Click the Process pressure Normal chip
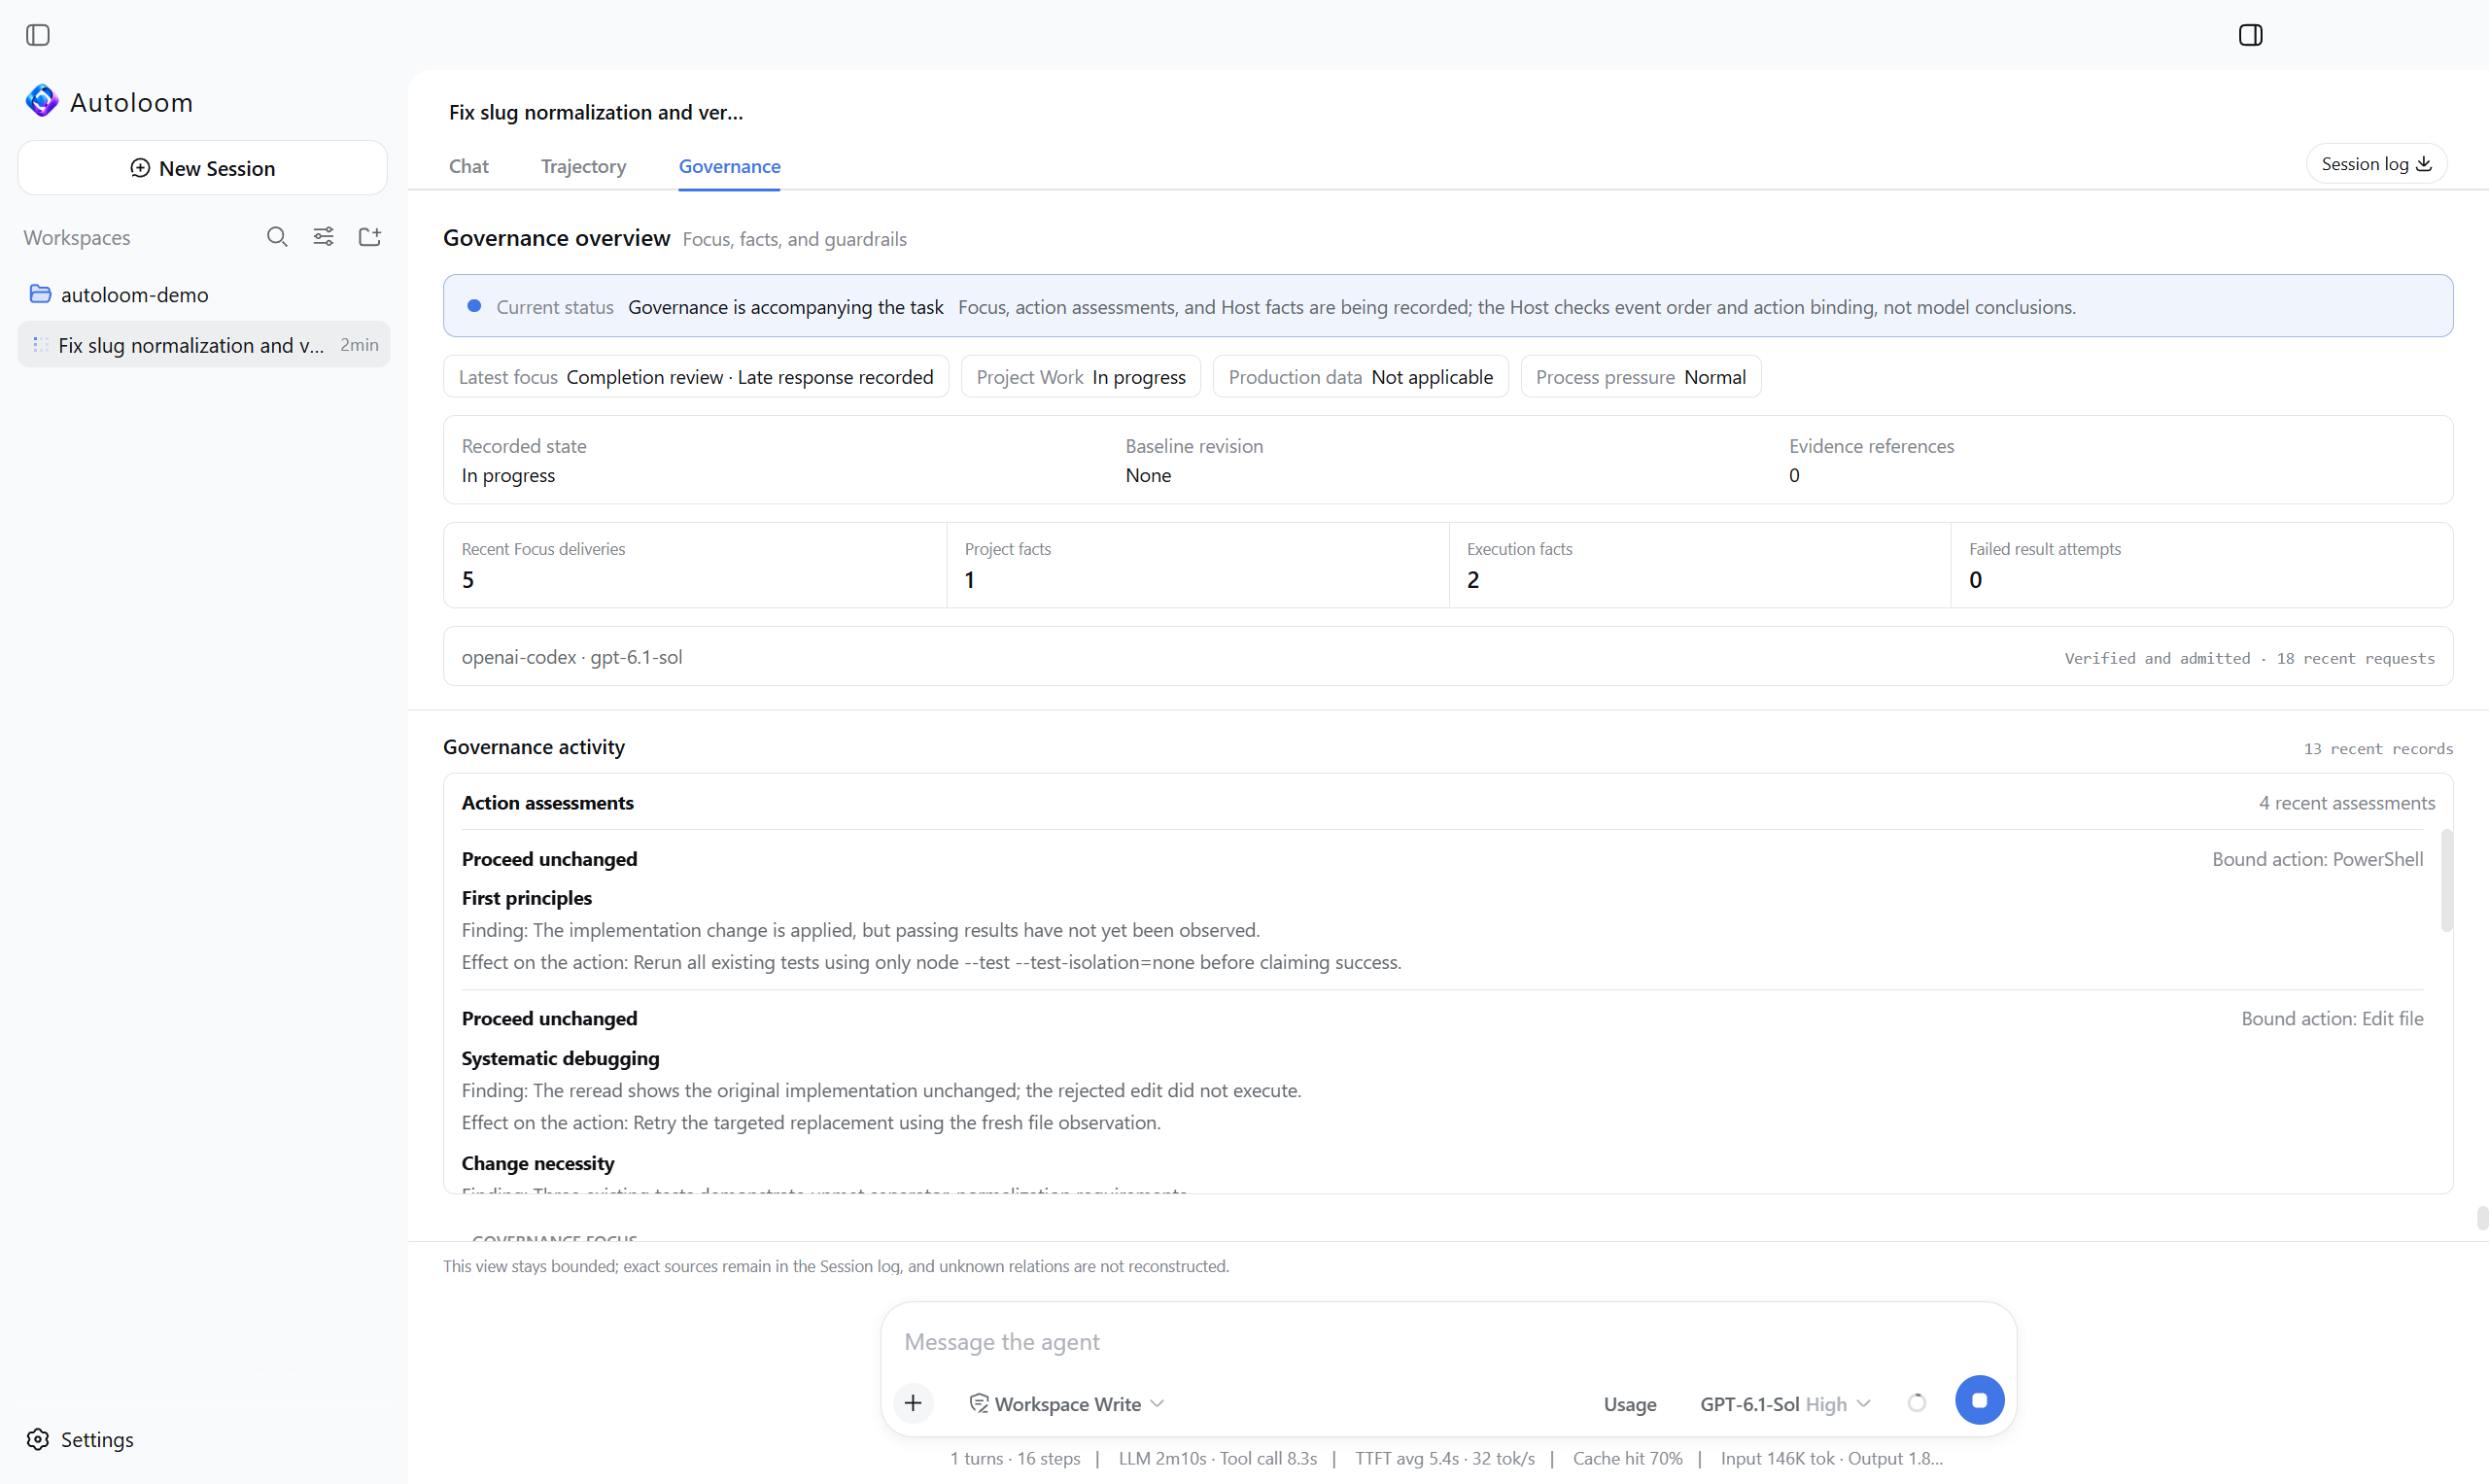This screenshot has width=2489, height=1484. [1640, 377]
